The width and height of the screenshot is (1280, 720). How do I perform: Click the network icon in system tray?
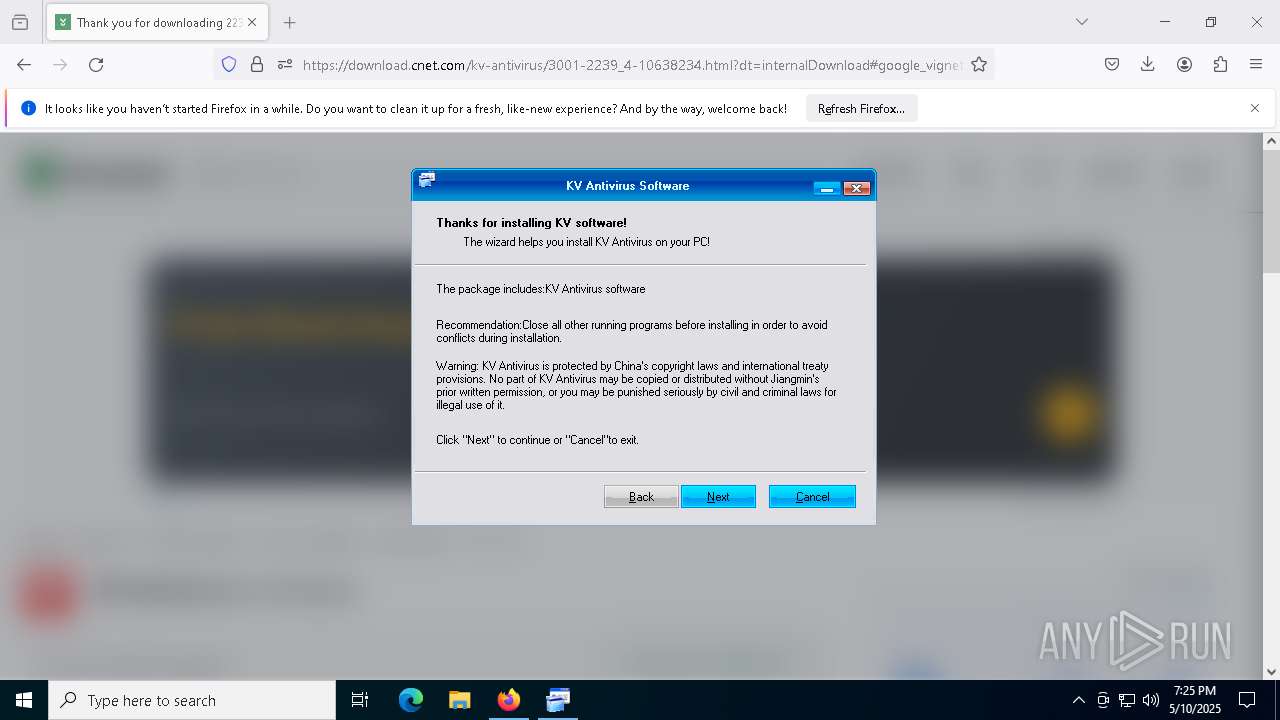pos(1127,700)
